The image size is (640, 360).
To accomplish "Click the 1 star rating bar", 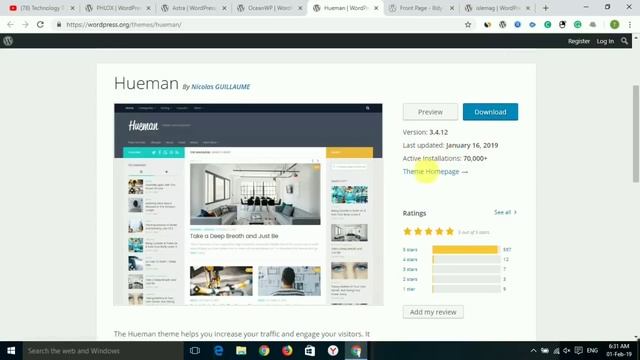I will 466,289.
